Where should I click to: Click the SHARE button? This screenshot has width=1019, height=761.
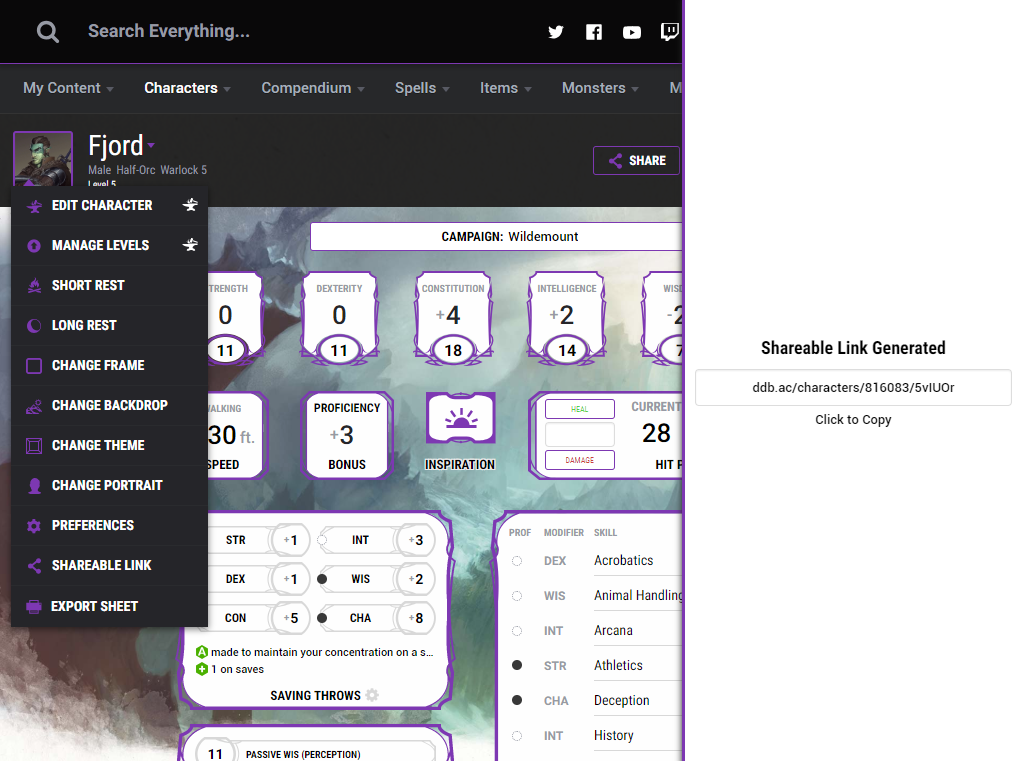(x=636, y=161)
